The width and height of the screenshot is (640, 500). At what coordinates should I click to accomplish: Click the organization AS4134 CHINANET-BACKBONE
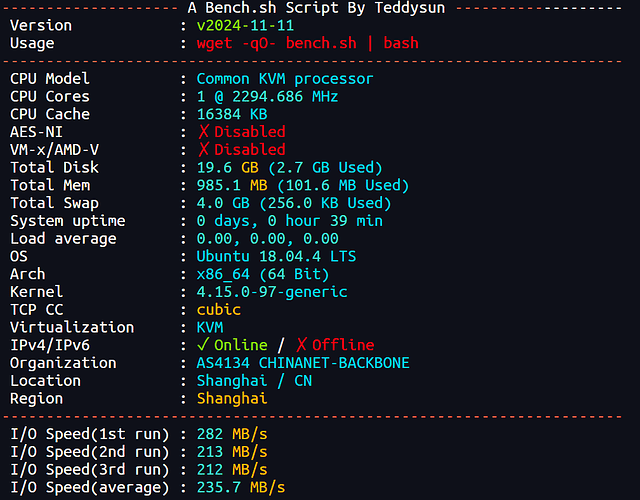click(303, 363)
